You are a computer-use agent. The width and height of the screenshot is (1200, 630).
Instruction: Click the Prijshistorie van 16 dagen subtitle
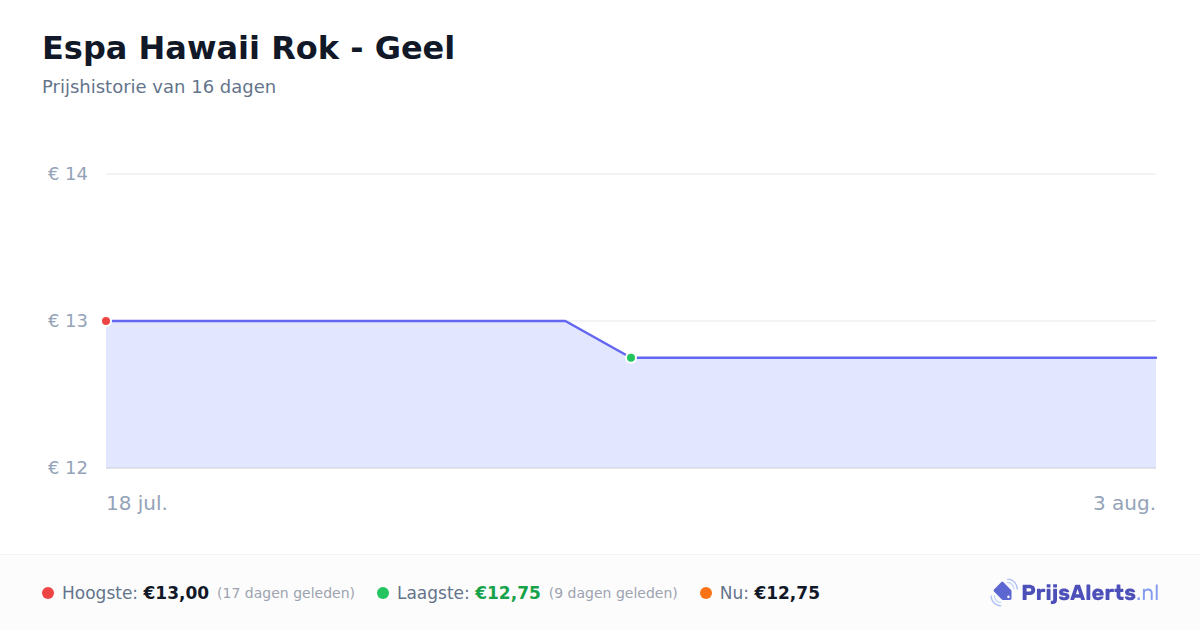pyautogui.click(x=159, y=87)
